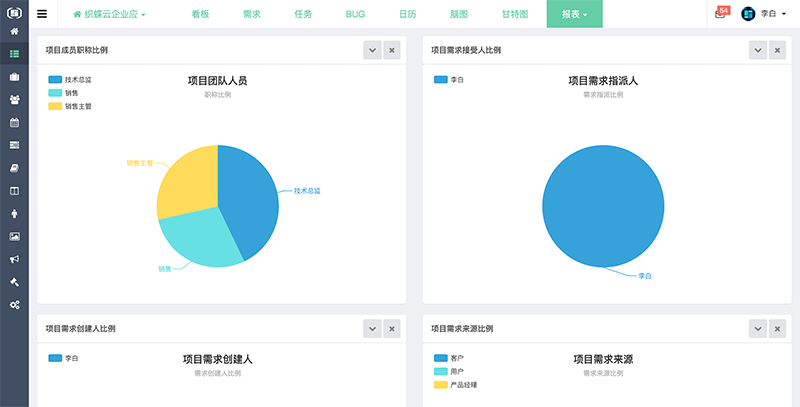Collapse the 项目需求来源比例 panel
Screen dimensions: 800x407
[758, 328]
